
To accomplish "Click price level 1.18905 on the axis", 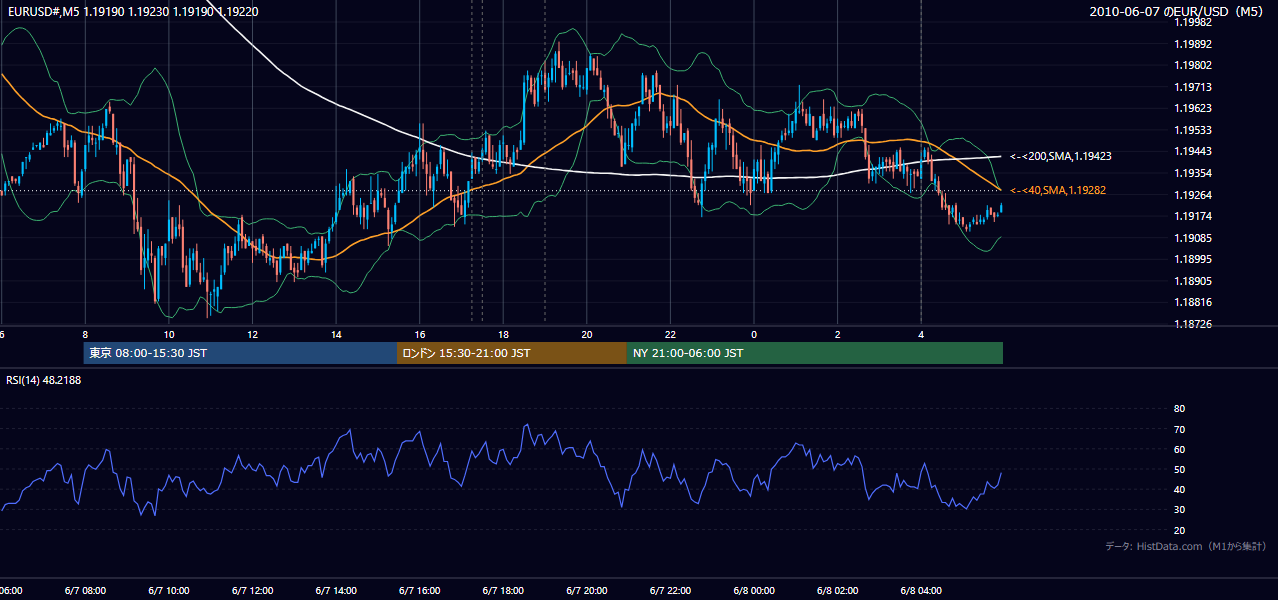I will coord(1192,281).
